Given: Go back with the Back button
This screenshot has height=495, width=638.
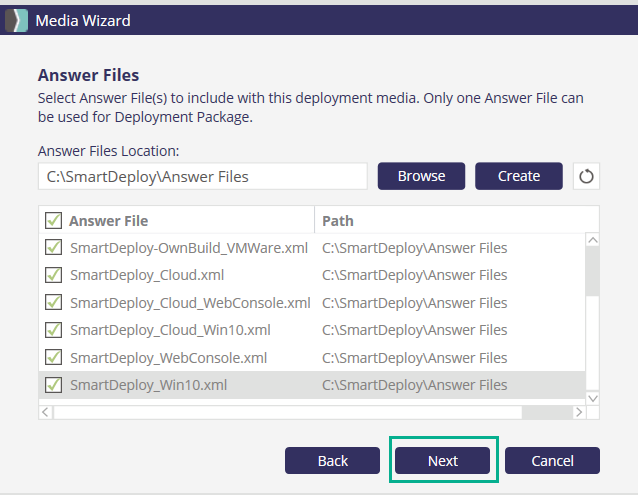Looking at the screenshot, I should point(332,460).
